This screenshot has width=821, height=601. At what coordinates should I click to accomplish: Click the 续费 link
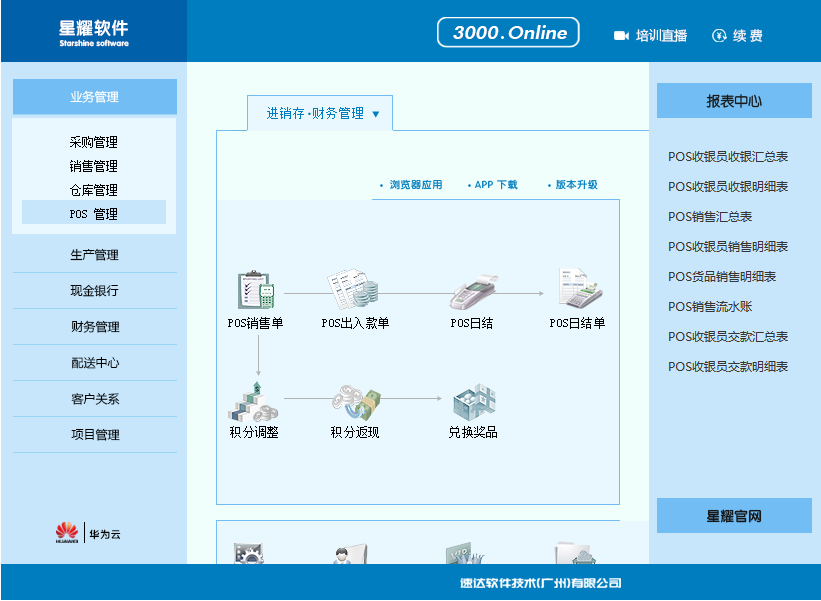748,36
